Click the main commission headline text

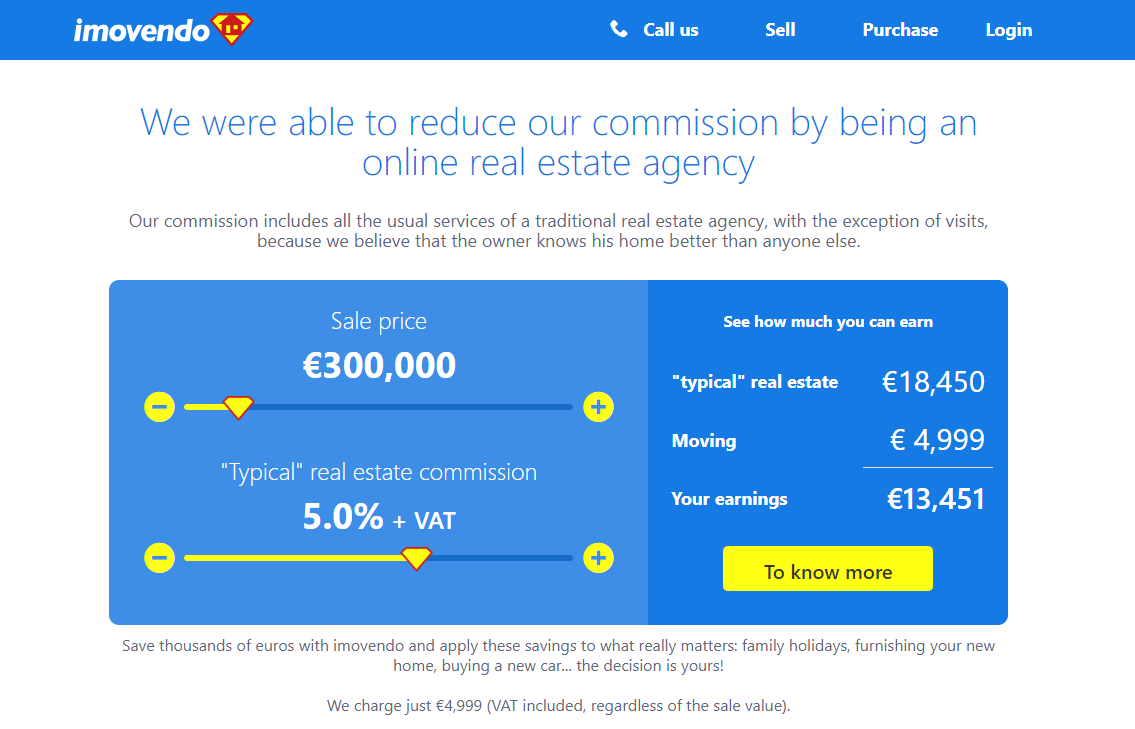coord(558,142)
